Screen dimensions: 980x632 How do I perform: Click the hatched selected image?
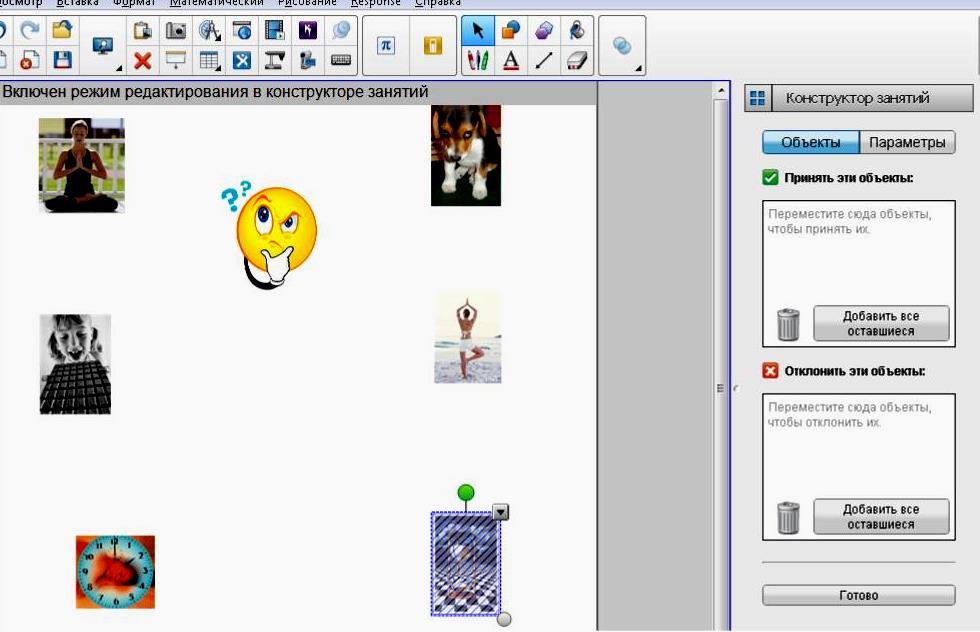click(x=466, y=564)
